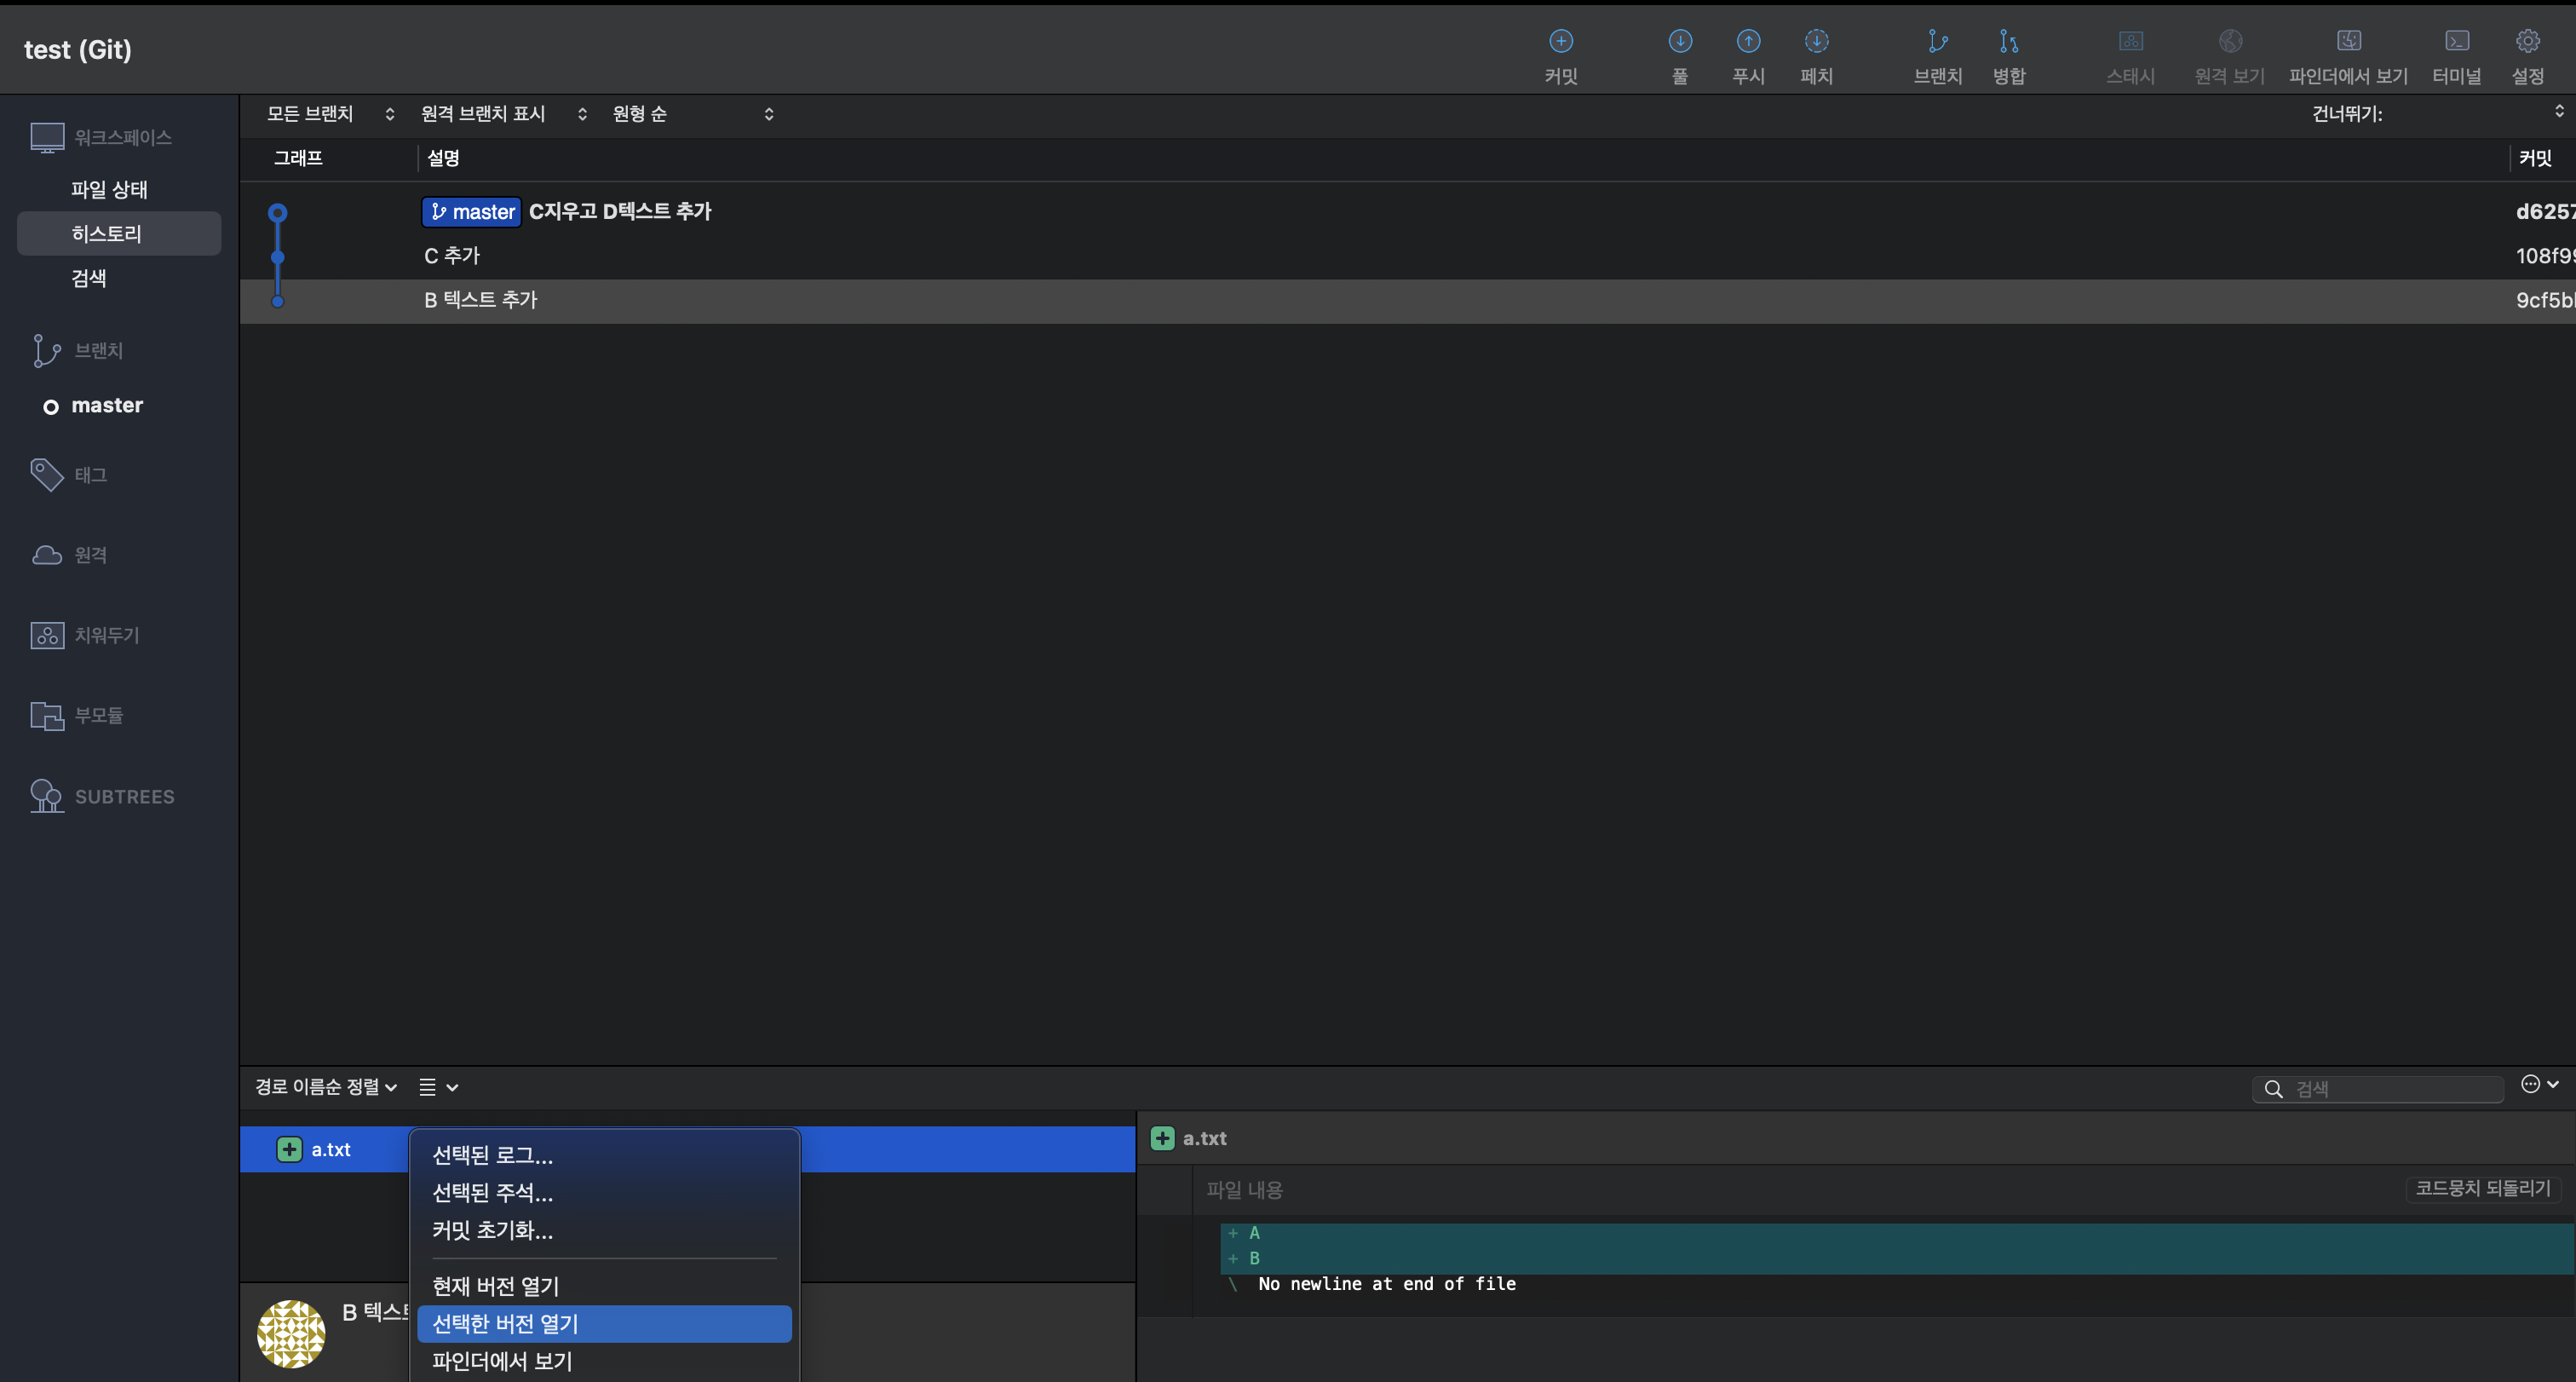Click the Merge (병합) toolbar icon

(2008, 42)
